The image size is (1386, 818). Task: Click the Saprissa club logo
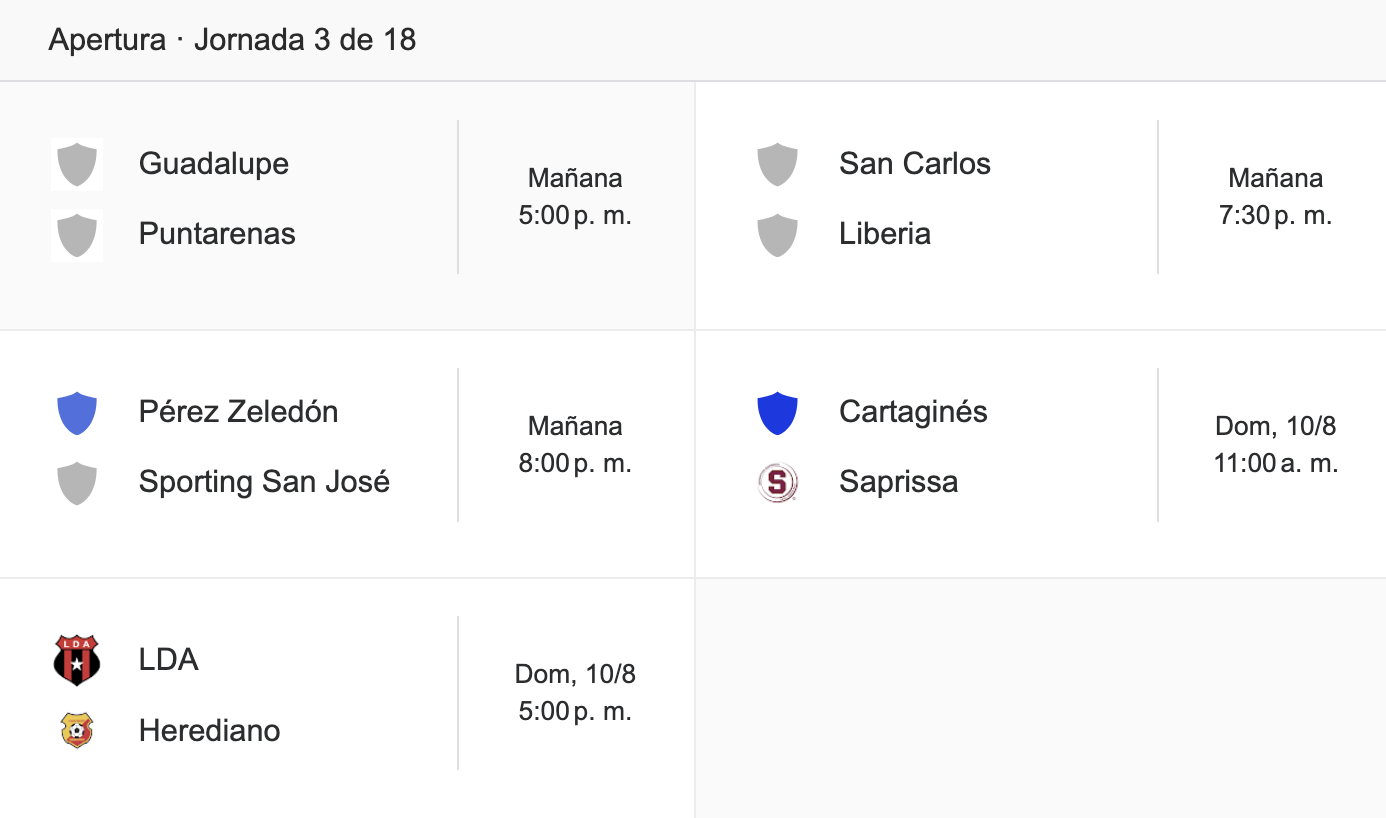click(777, 483)
